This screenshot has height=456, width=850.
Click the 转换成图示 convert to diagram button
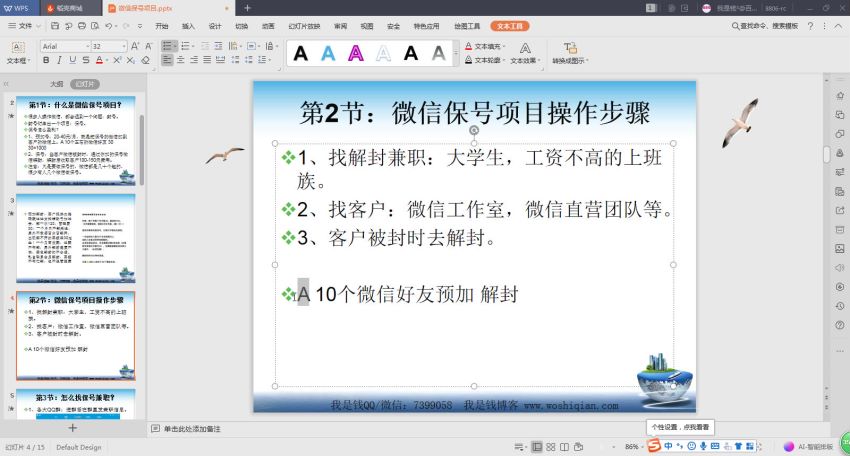tap(570, 53)
